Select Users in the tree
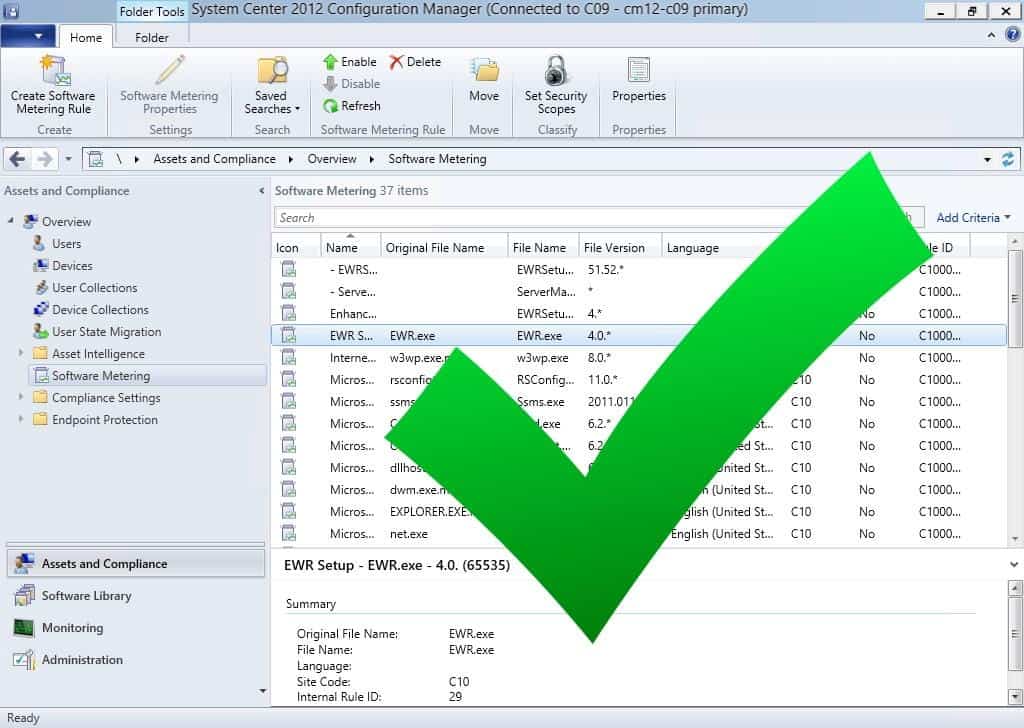Viewport: 1024px width, 728px height. [x=66, y=244]
